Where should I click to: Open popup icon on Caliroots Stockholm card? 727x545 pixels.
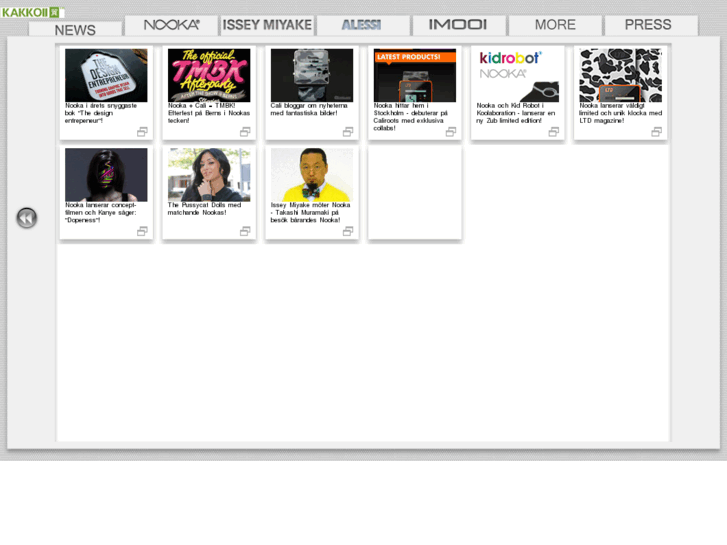451,132
